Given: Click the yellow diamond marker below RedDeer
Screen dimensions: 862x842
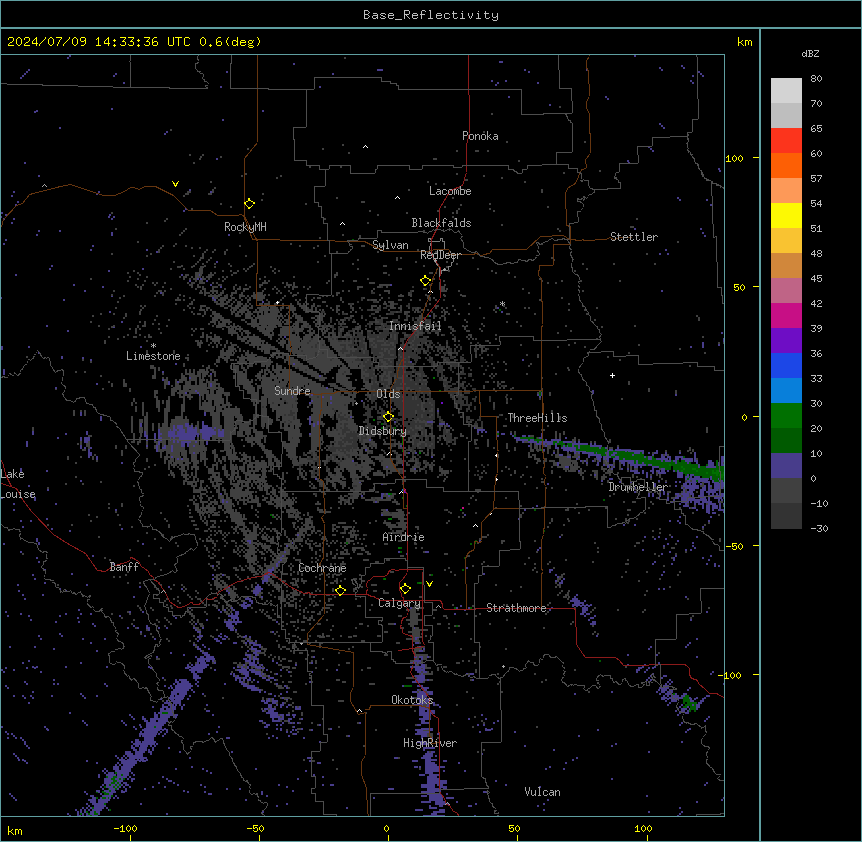Looking at the screenshot, I should point(426,281).
